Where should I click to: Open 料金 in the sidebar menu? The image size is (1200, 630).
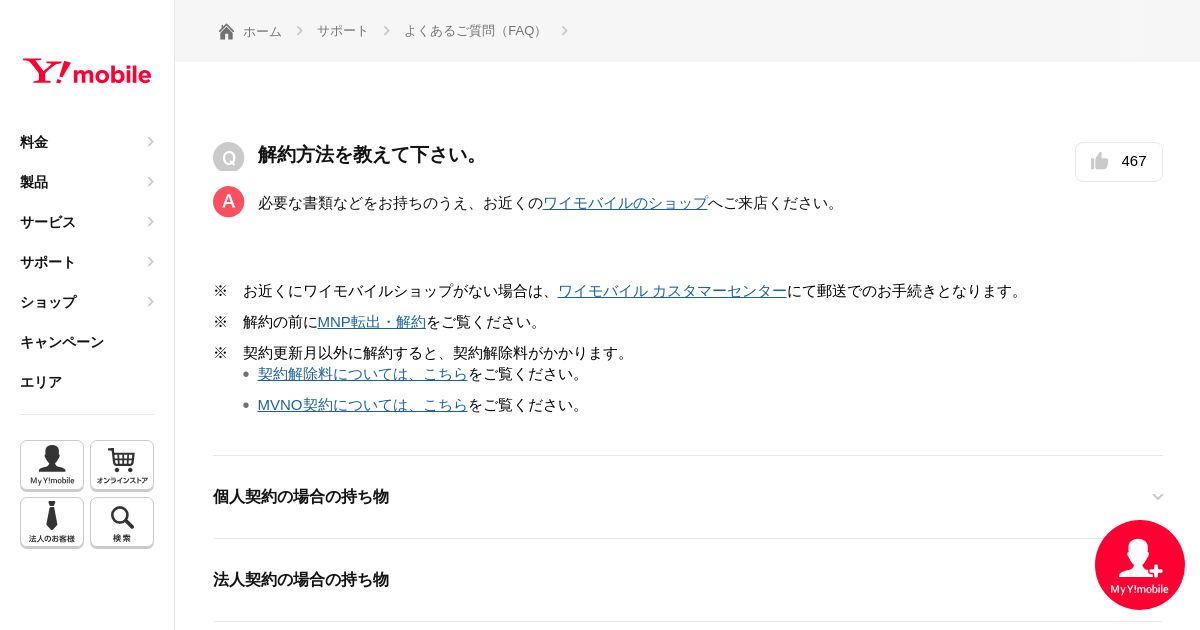pyautogui.click(x=34, y=142)
